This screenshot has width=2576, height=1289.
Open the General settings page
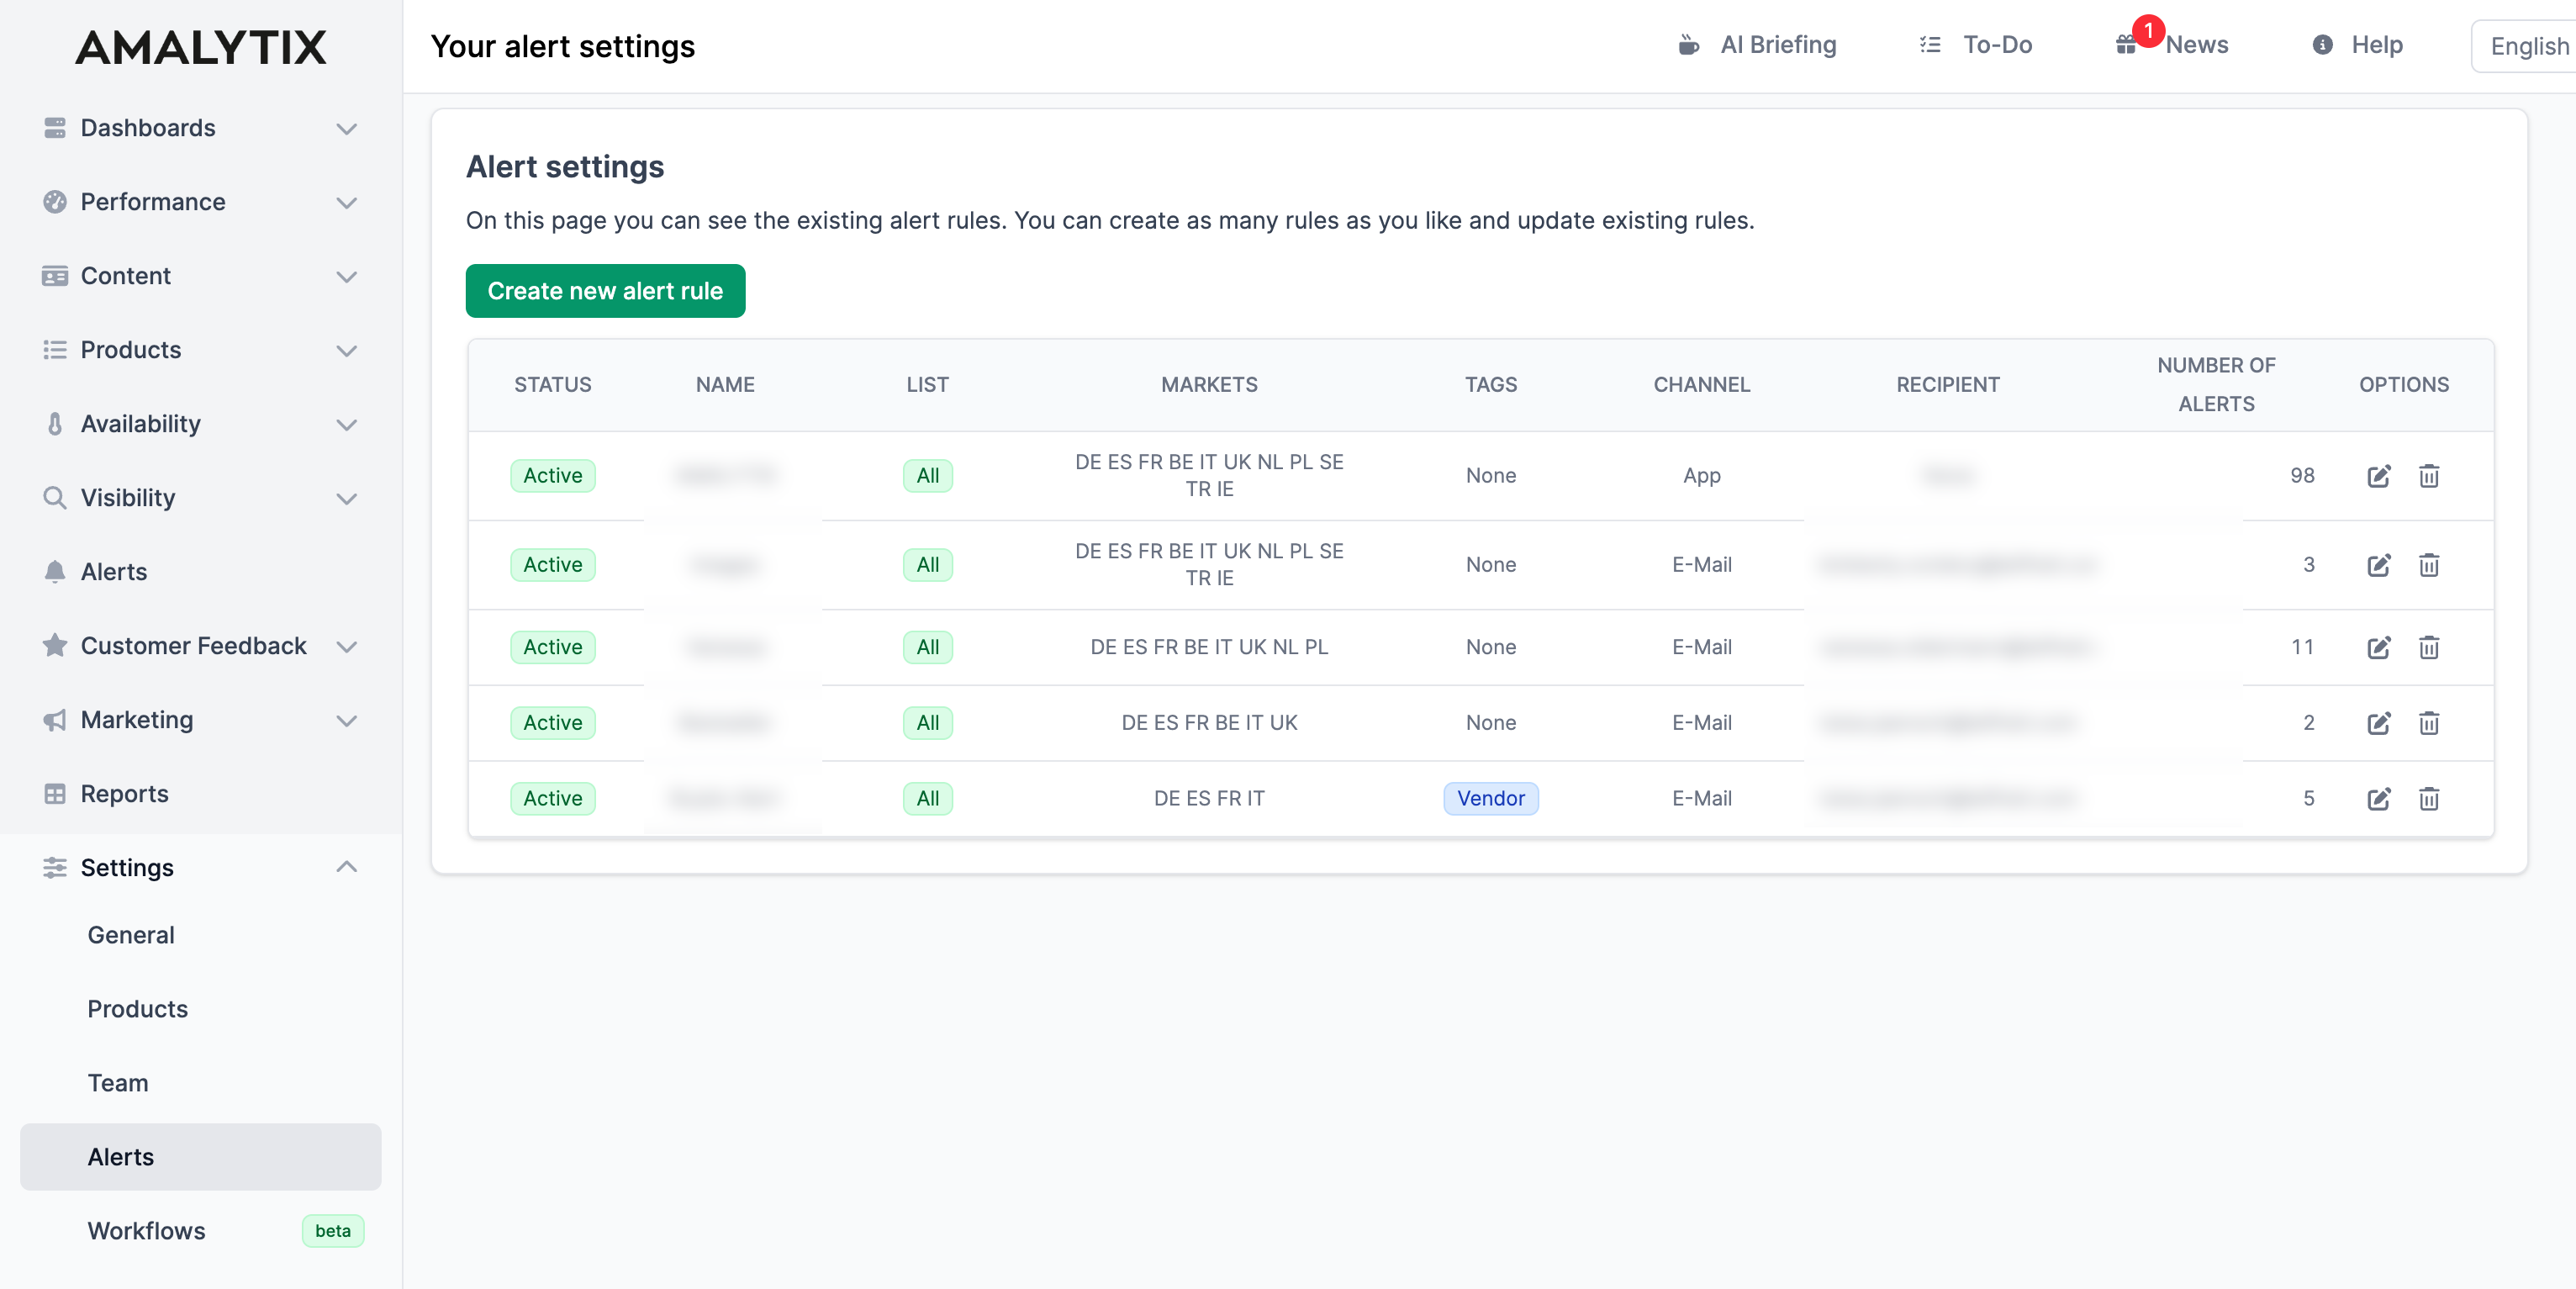pyautogui.click(x=130, y=934)
